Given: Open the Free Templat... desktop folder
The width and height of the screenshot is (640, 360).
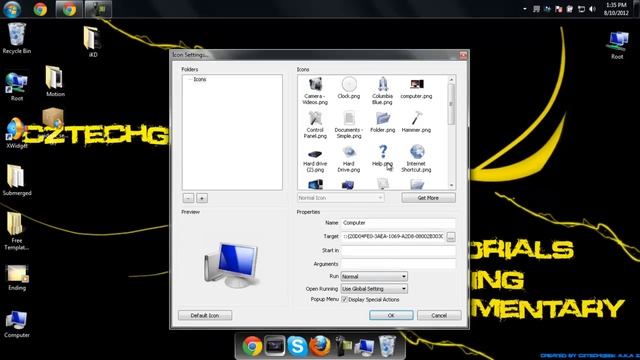Looking at the screenshot, I should click(16, 231).
